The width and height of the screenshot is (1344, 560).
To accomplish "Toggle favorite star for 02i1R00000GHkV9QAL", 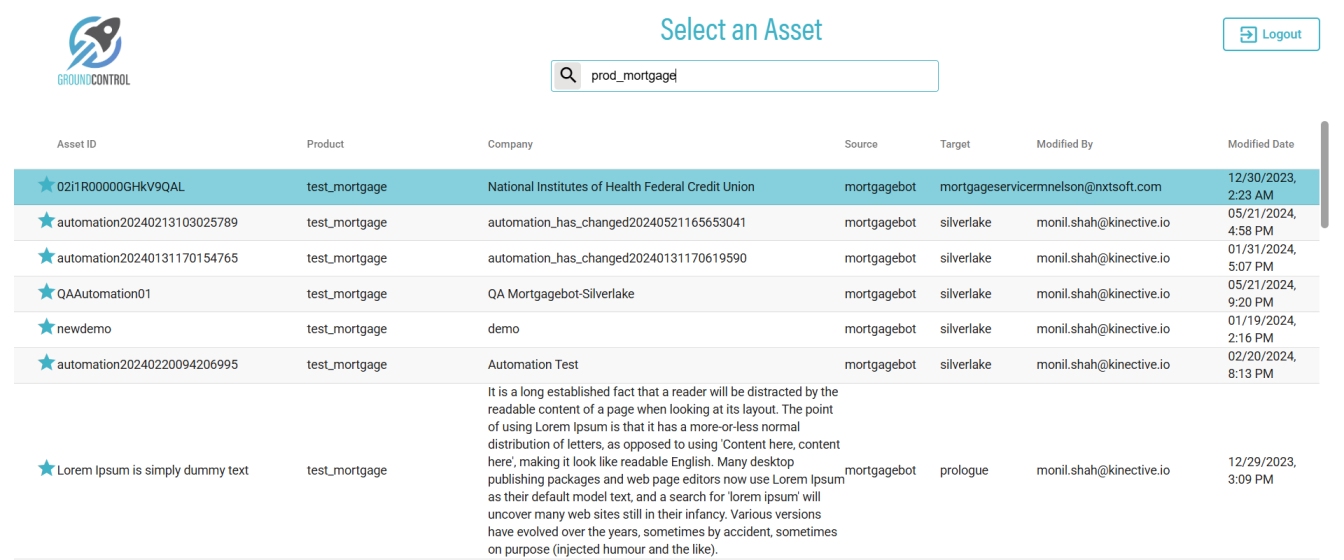I will click(46, 185).
